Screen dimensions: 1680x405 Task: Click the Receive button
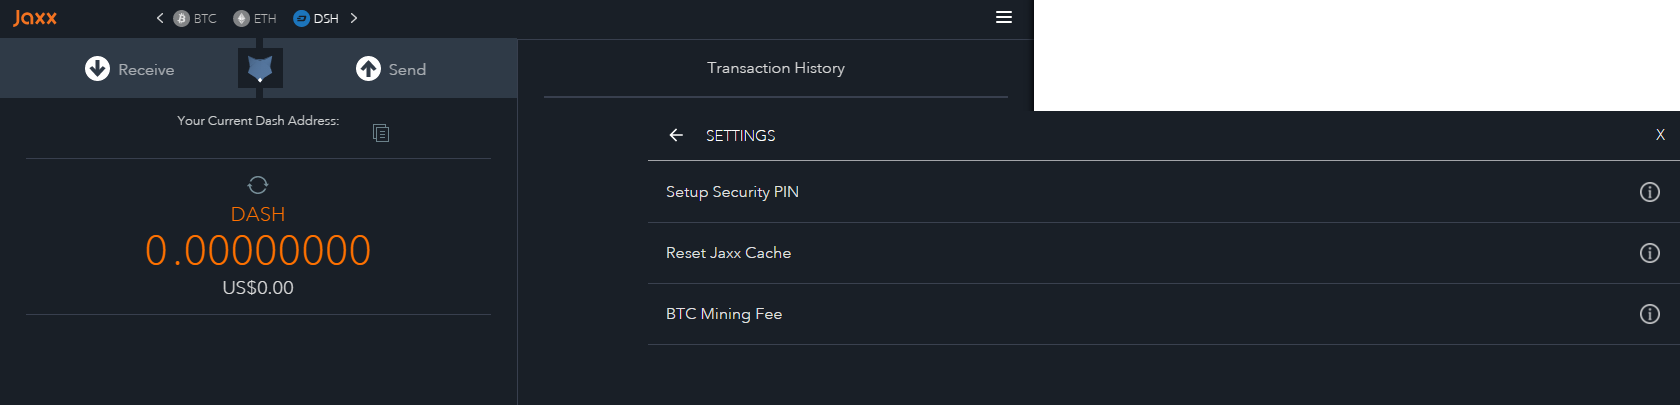[130, 69]
